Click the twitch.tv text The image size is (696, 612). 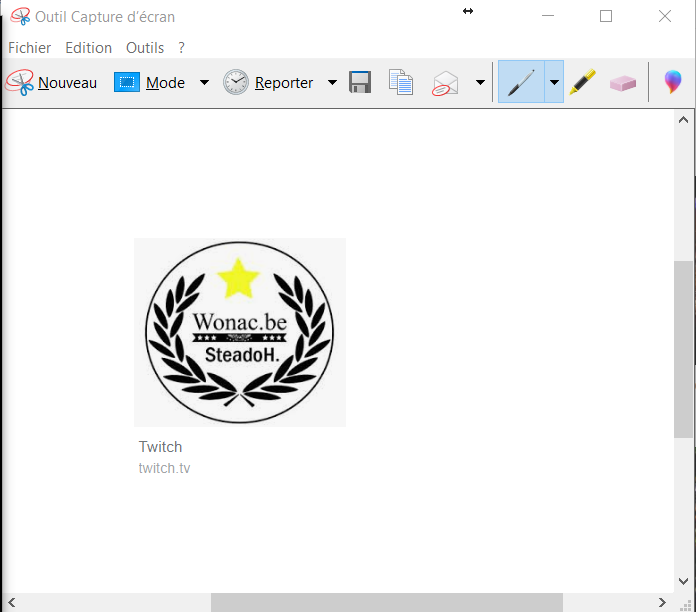[164, 468]
